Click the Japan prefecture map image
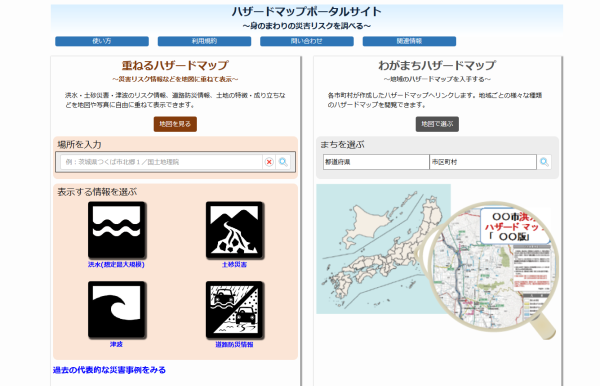 click(383, 249)
